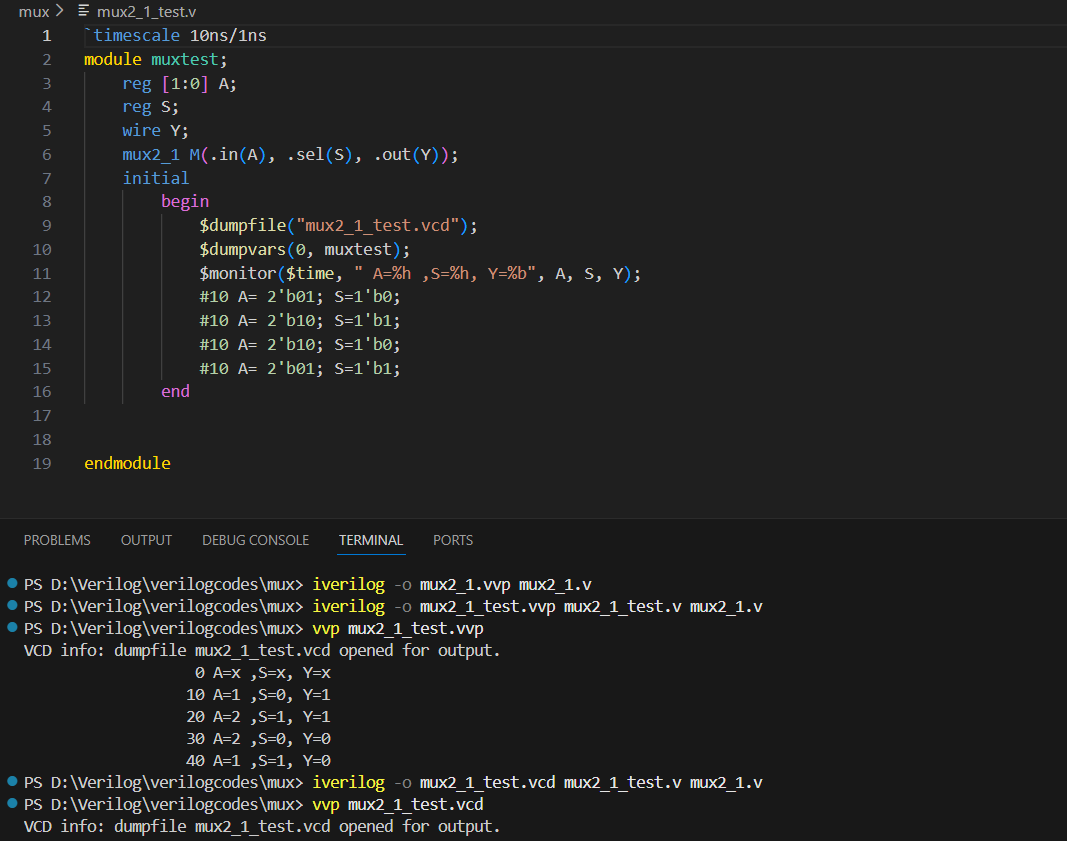Click the blue dot beside 'iverilog -o mux2_1_test.vcd' command
The width and height of the screenshot is (1067, 841).
point(12,781)
